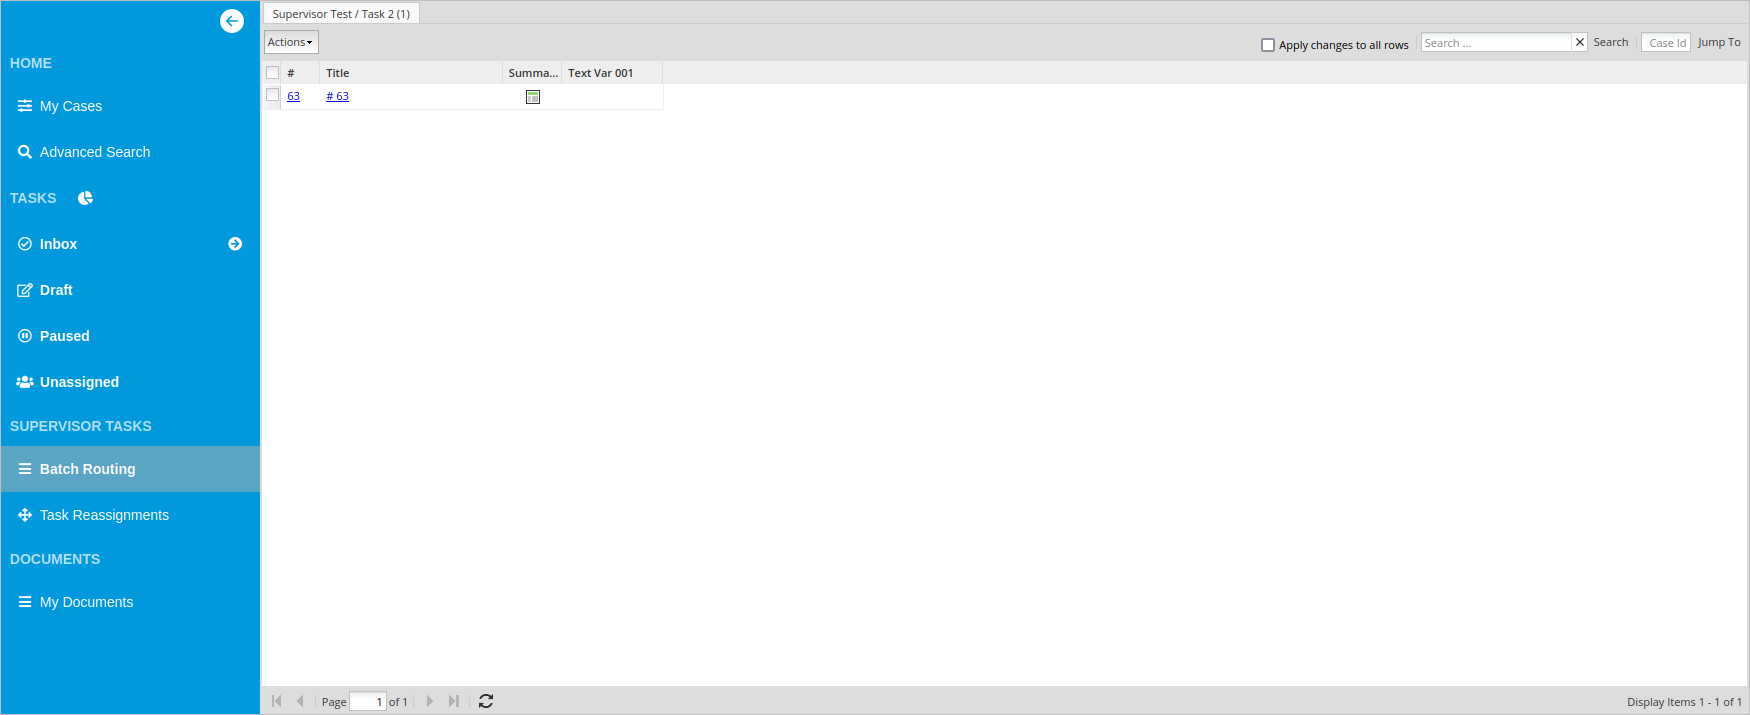Tick the select-all checkbox in header row
The image size is (1750, 715).
pos(273,73)
